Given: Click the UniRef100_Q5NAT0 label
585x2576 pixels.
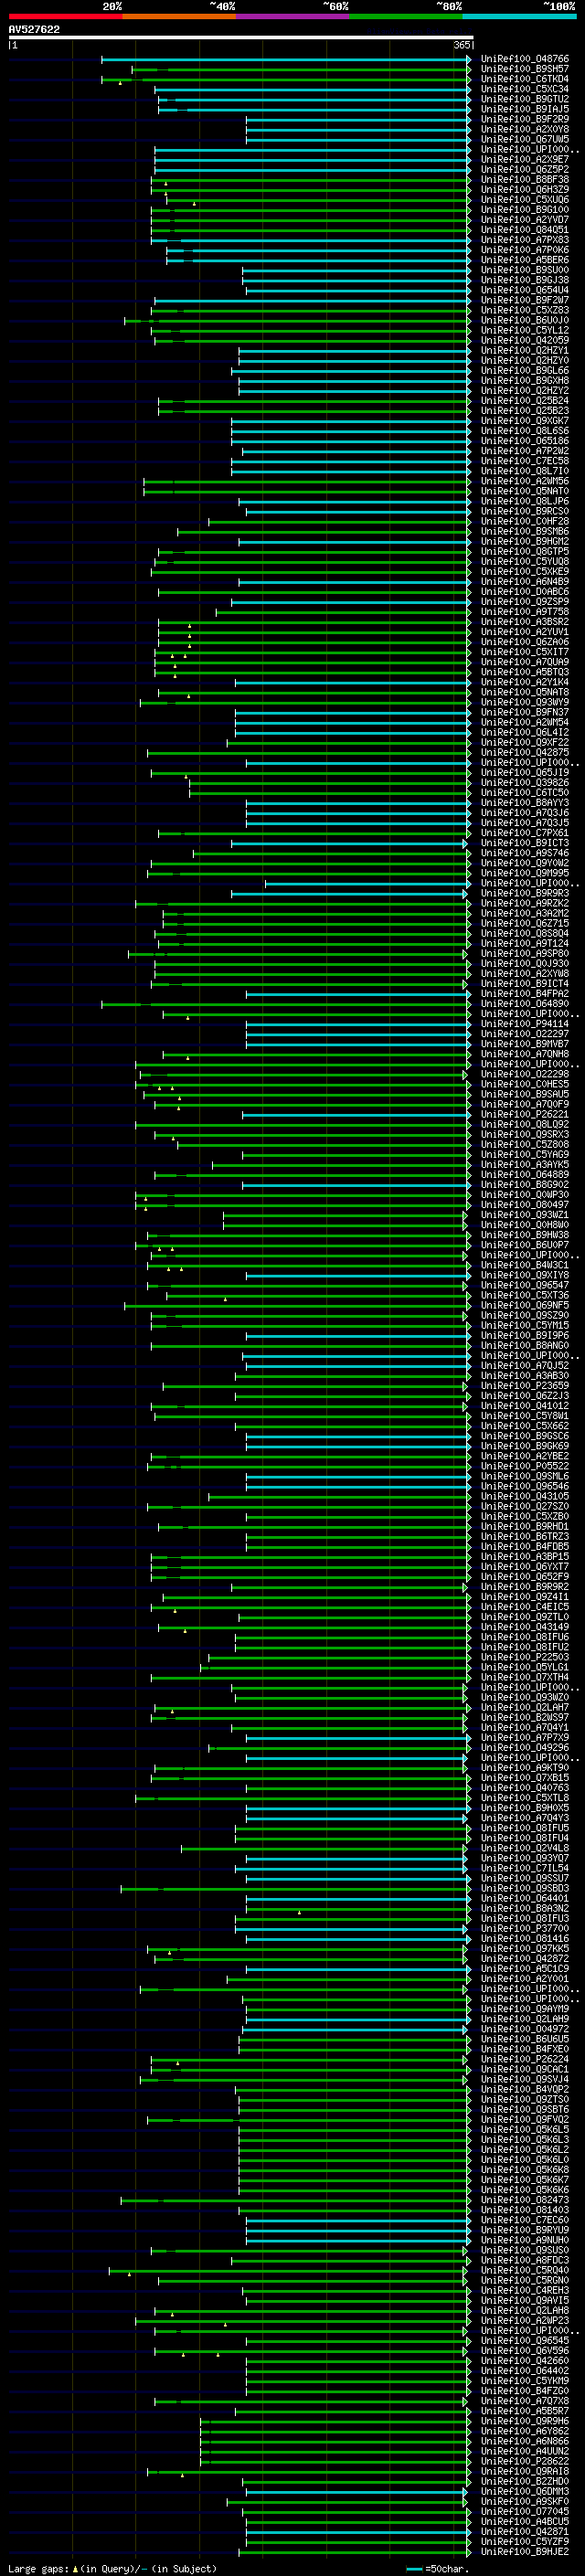Looking at the screenshot, I should [524, 491].
